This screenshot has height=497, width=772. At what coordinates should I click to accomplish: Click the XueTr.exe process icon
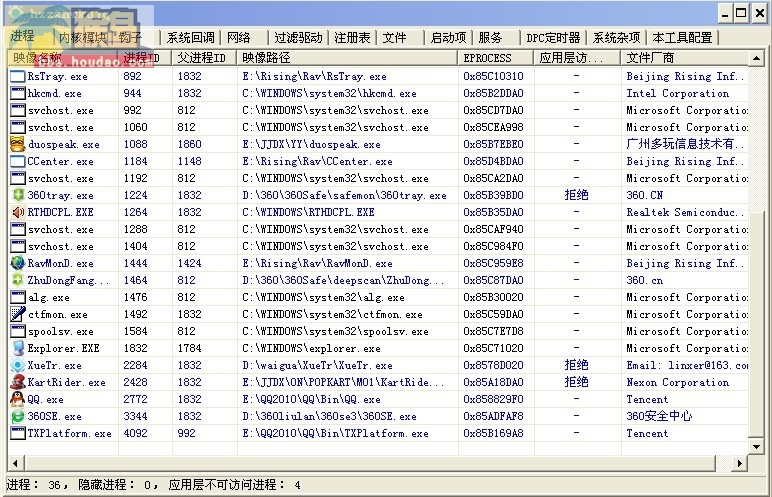click(18, 365)
